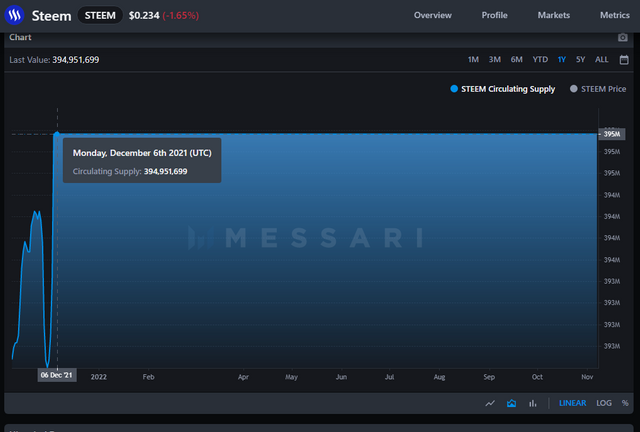Click the Nov x-axis label

(x=587, y=377)
